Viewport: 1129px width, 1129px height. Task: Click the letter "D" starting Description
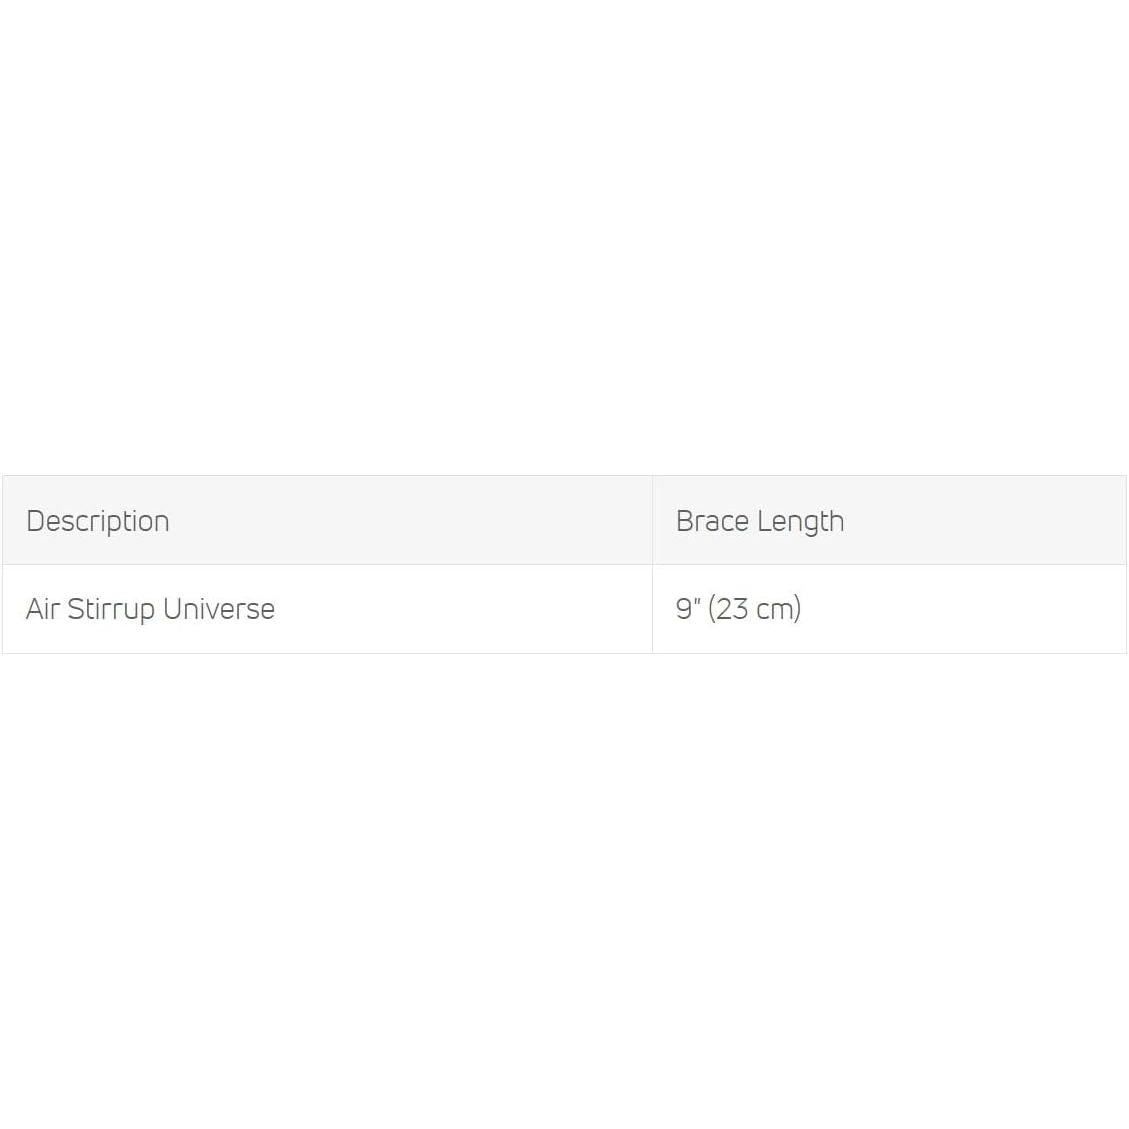pos(35,521)
